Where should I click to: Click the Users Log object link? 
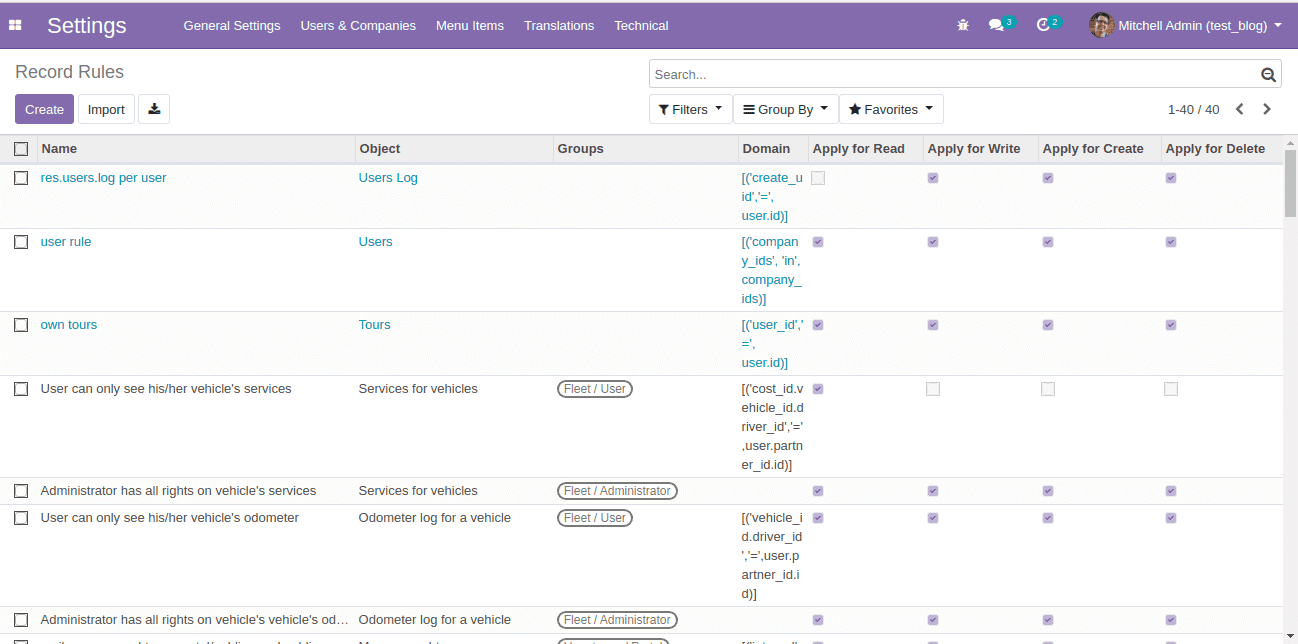[x=388, y=178]
